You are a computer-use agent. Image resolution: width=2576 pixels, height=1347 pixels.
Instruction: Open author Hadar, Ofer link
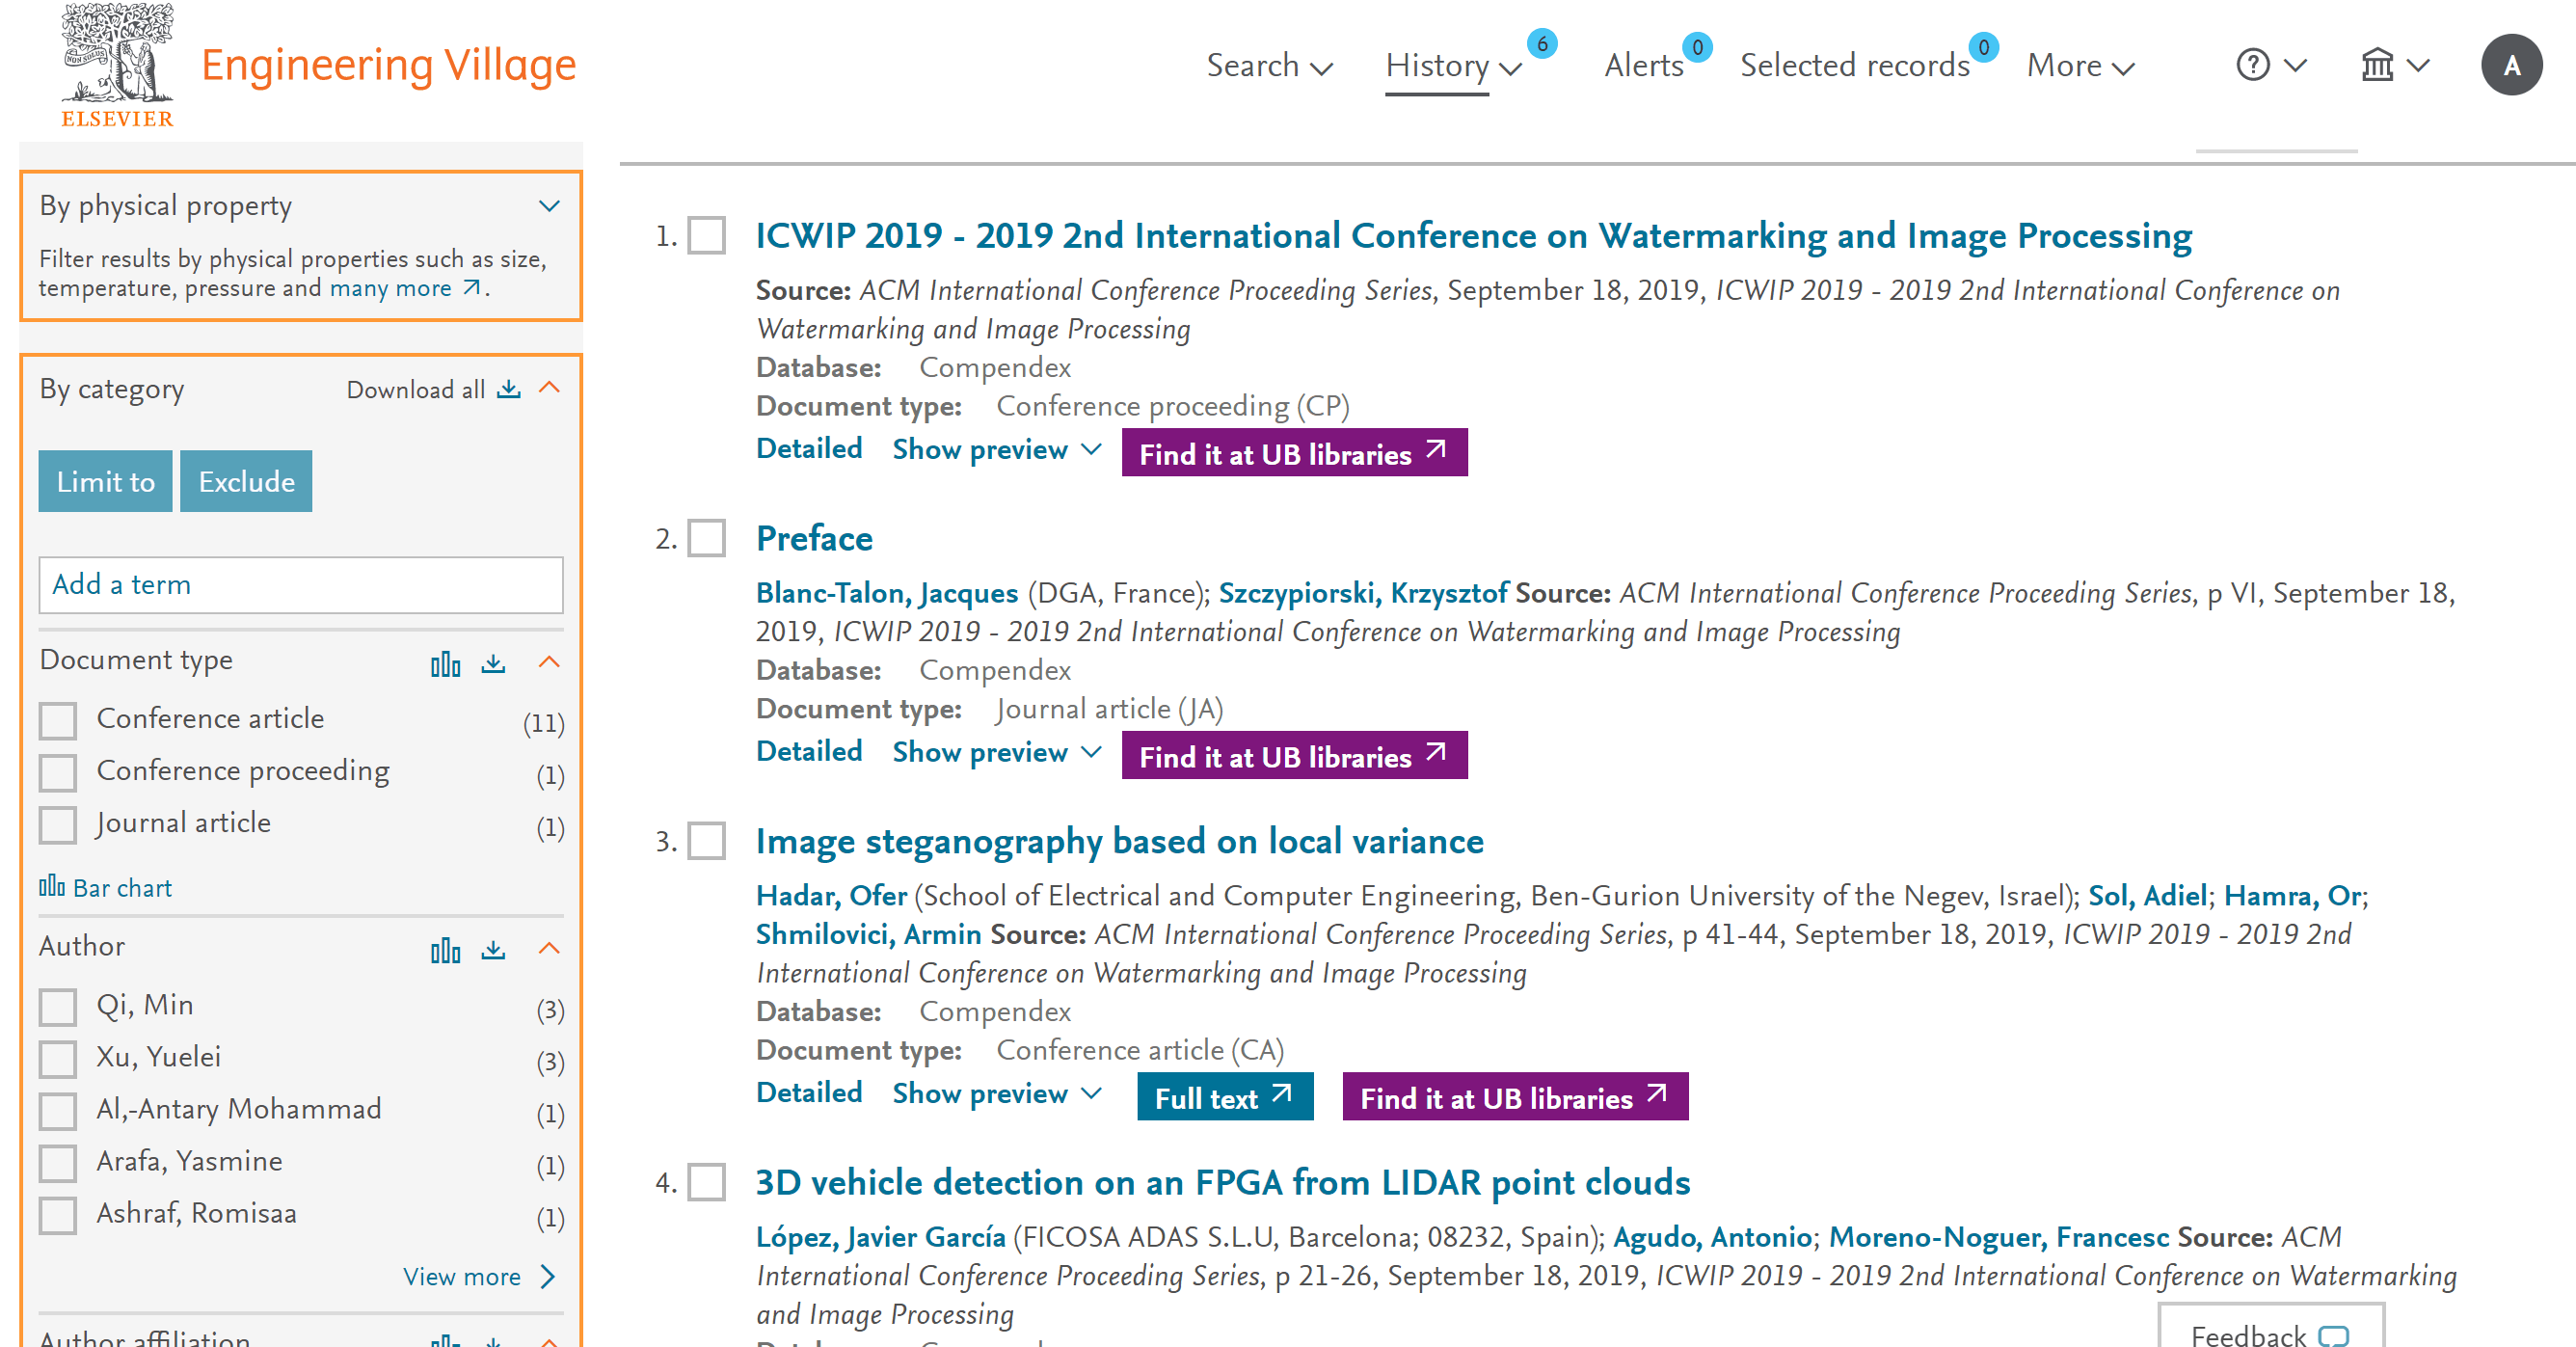pos(831,895)
